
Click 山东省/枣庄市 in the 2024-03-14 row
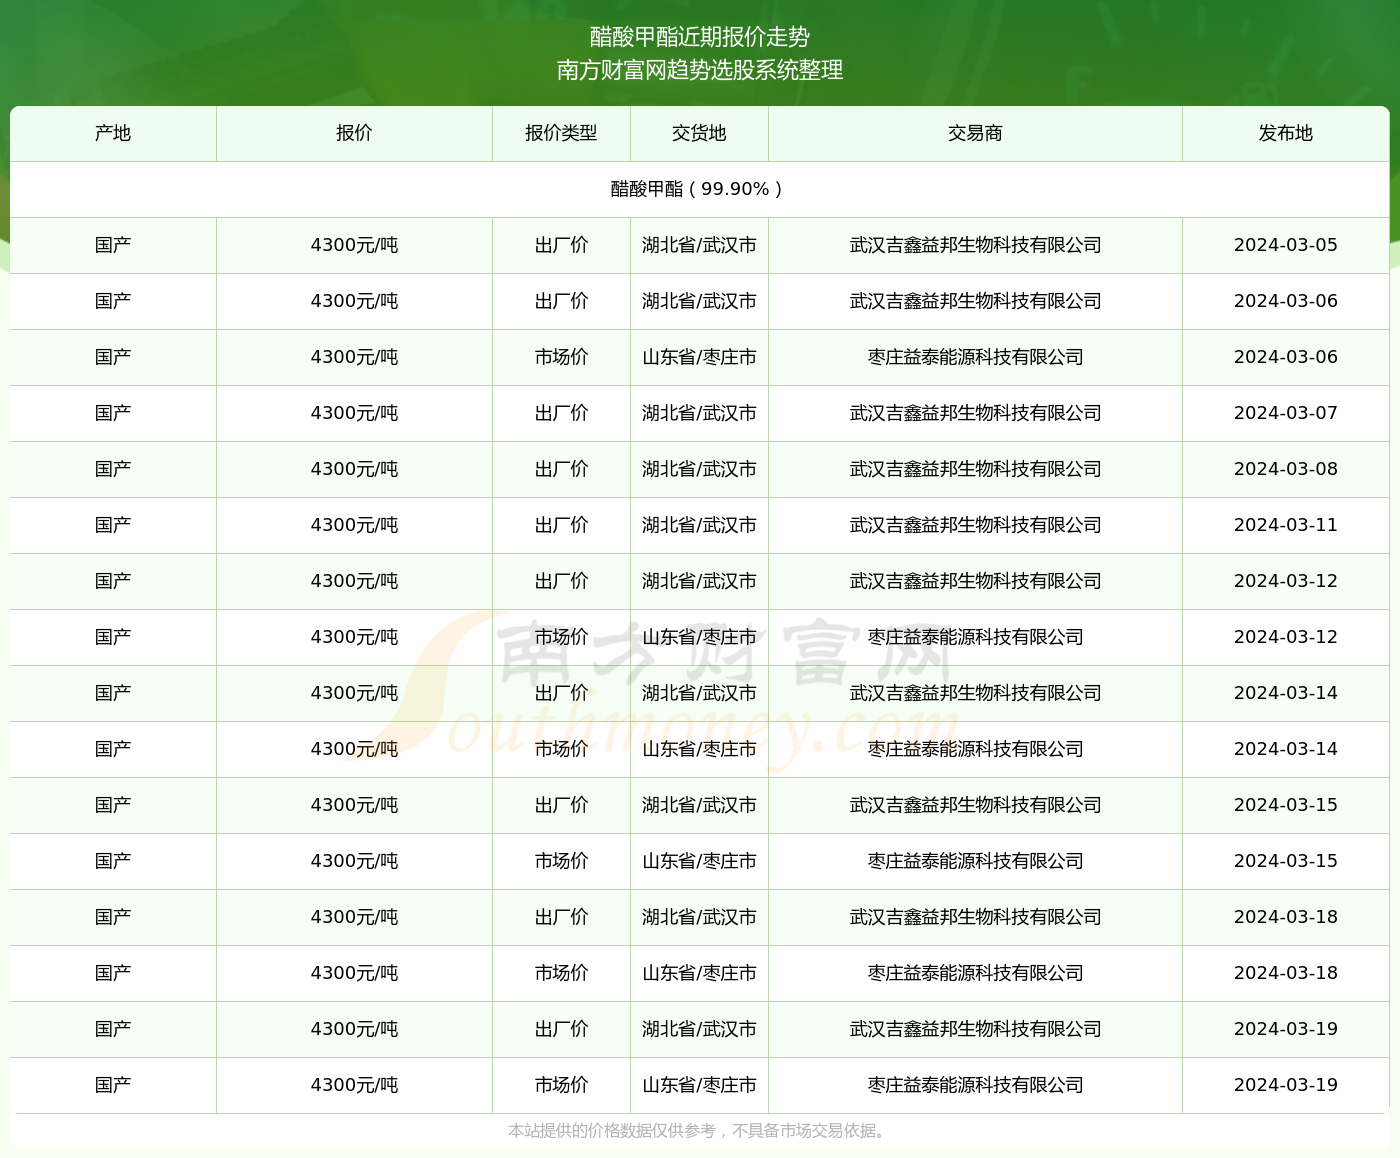coord(699,749)
